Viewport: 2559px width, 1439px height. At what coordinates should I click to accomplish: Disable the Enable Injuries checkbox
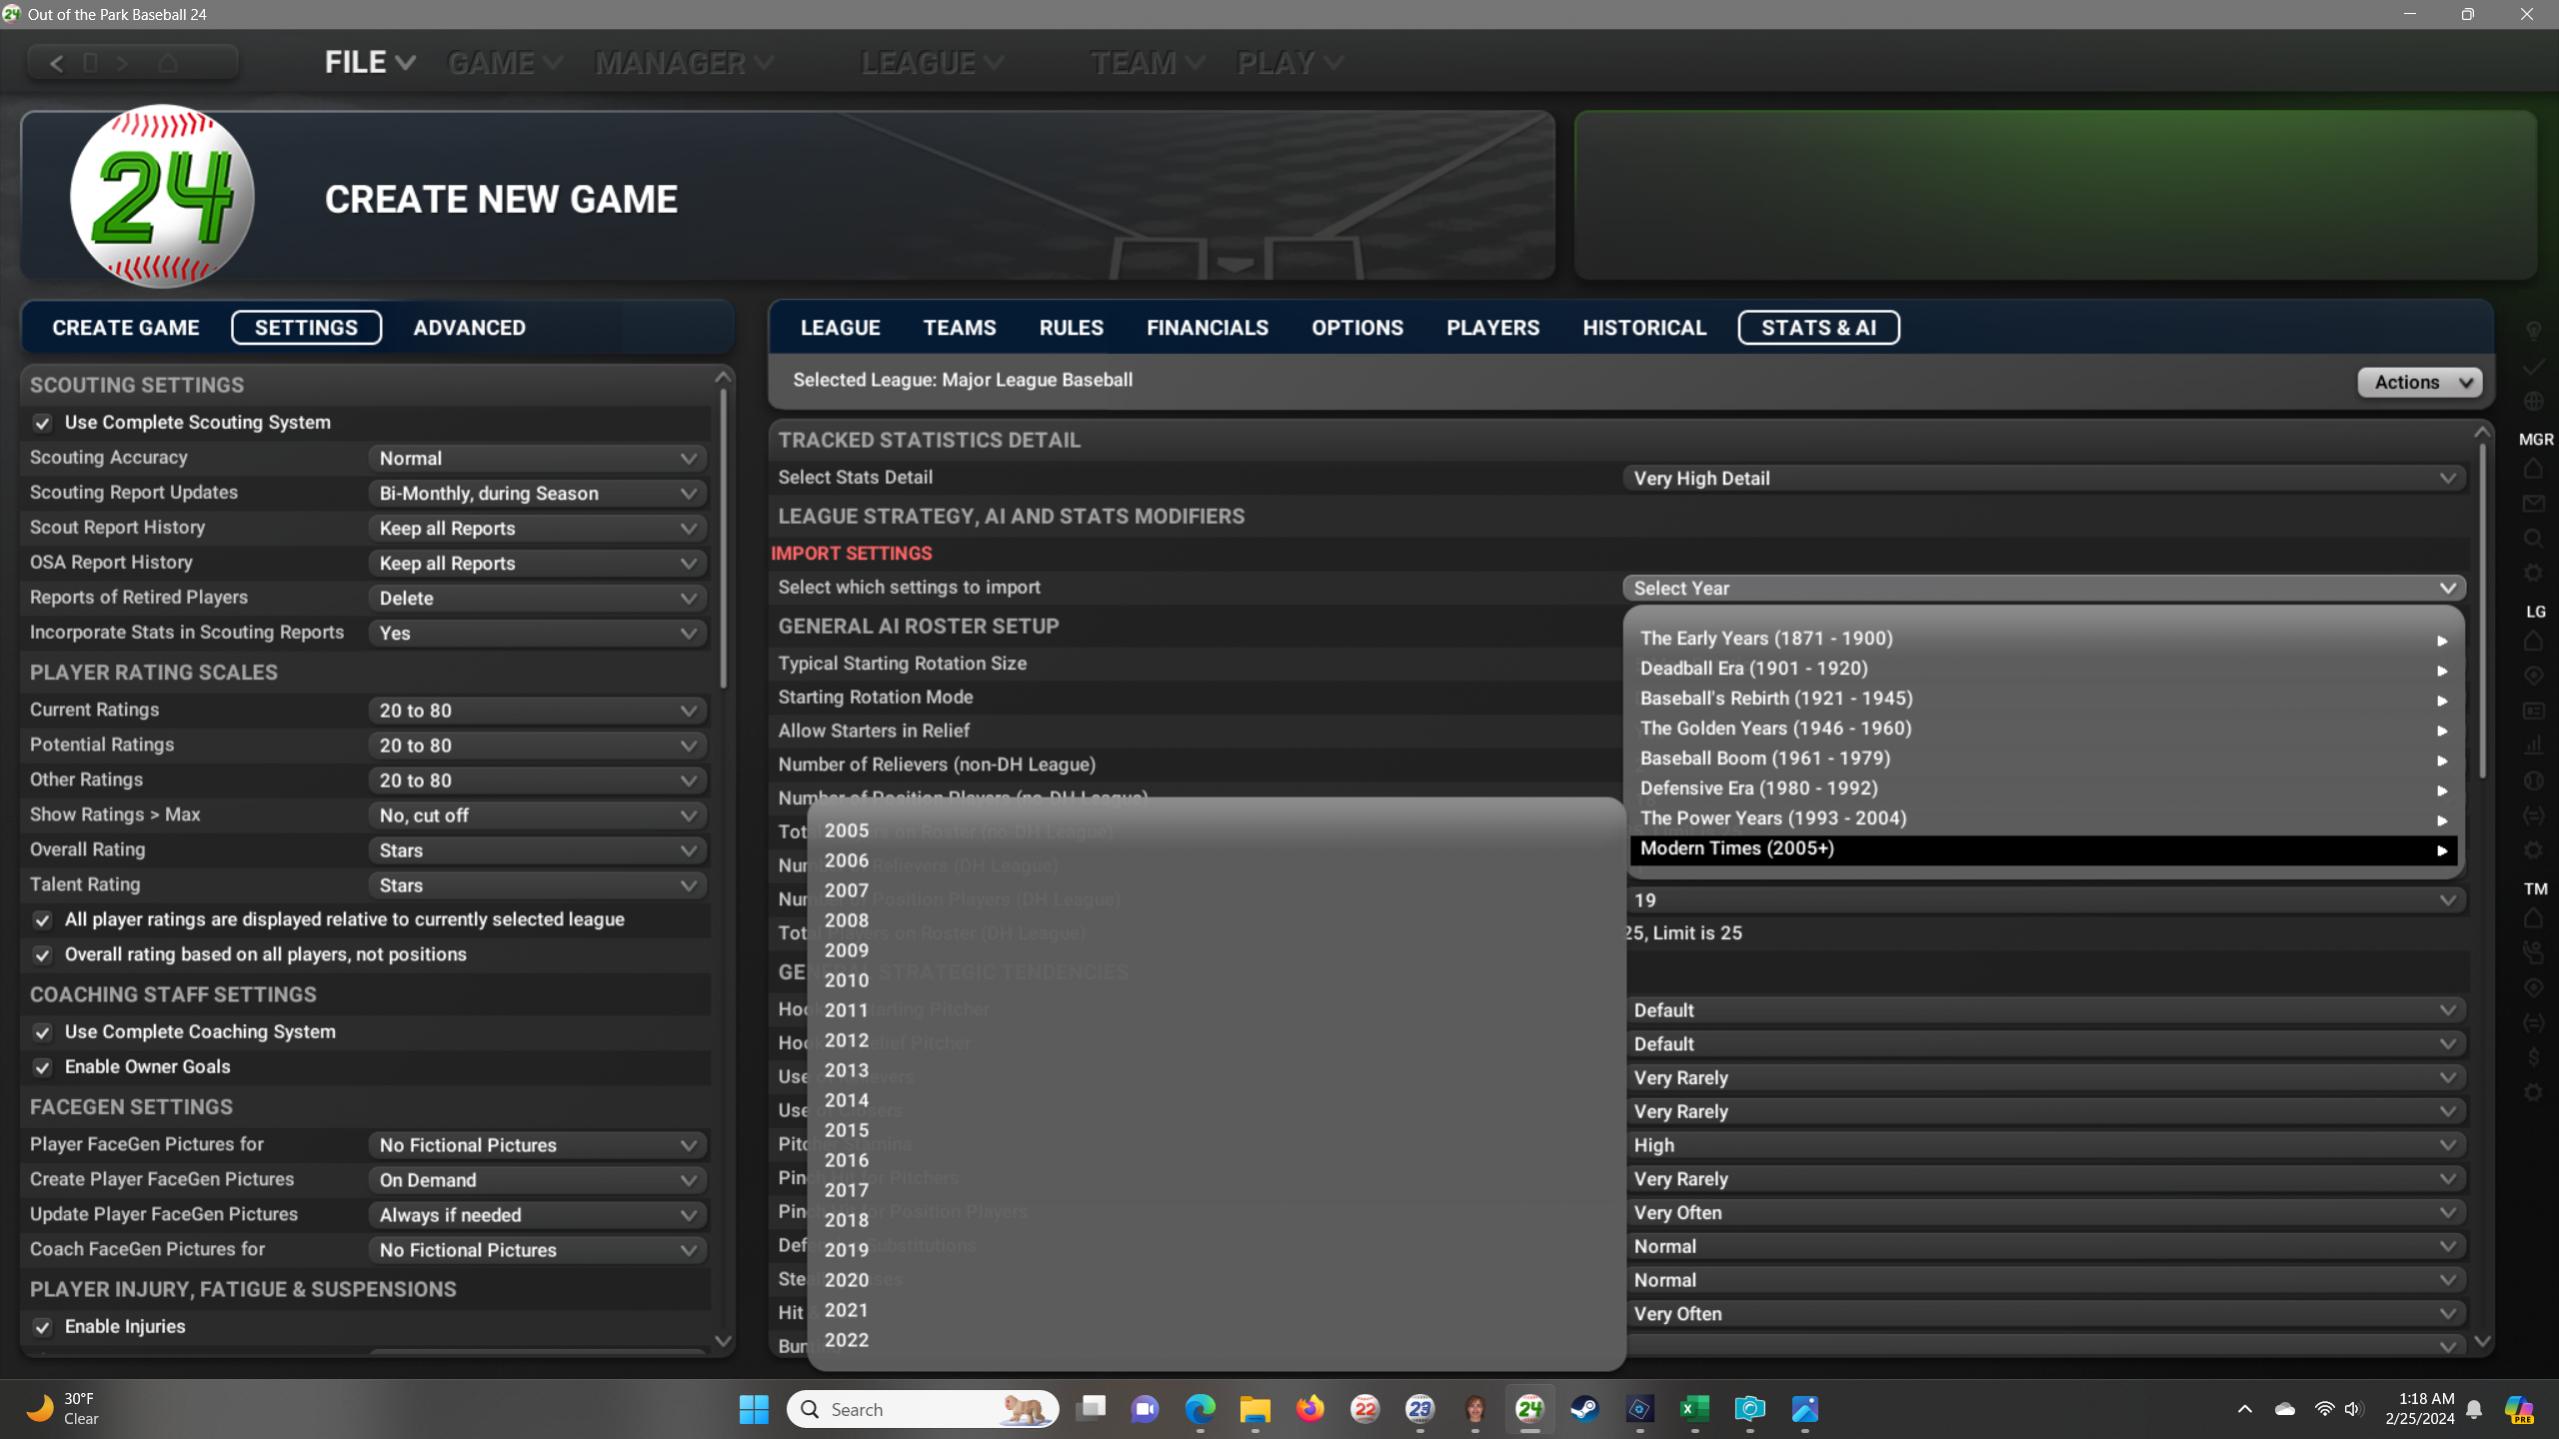tap(42, 1327)
